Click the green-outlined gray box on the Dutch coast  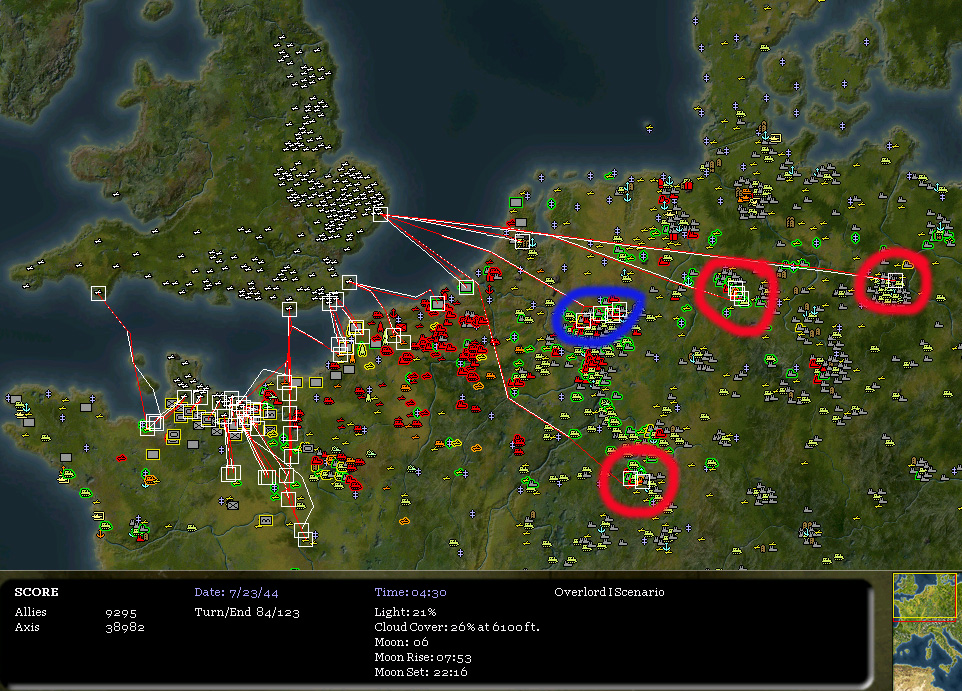point(466,287)
